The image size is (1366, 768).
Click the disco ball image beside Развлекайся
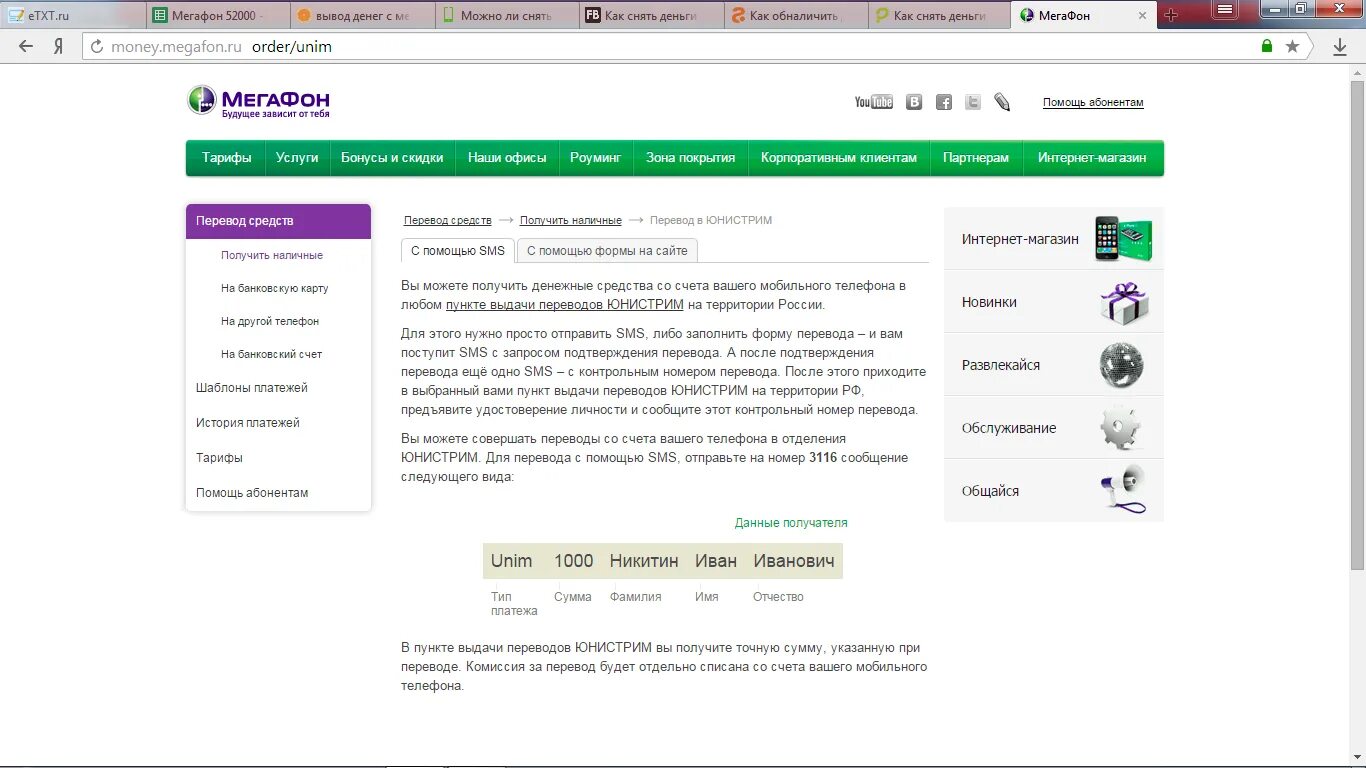coord(1121,365)
